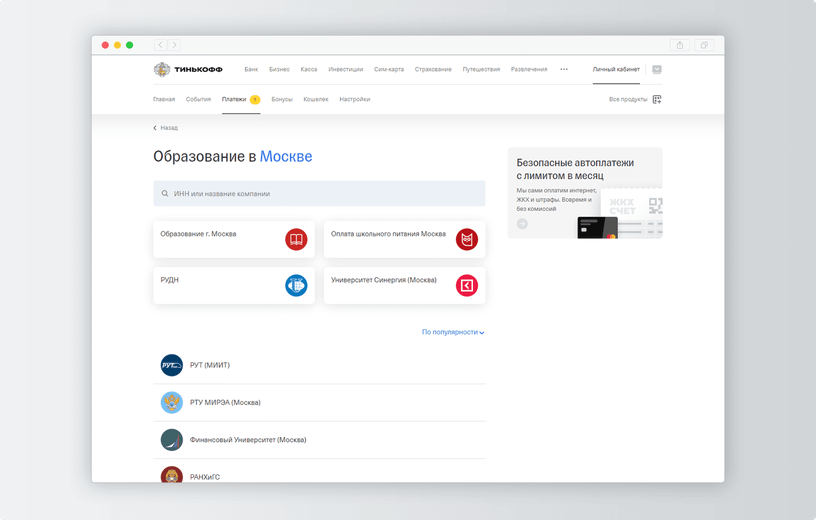Screen dimensions: 816x520
Task: Click the Синергия university red icon
Action: click(467, 285)
